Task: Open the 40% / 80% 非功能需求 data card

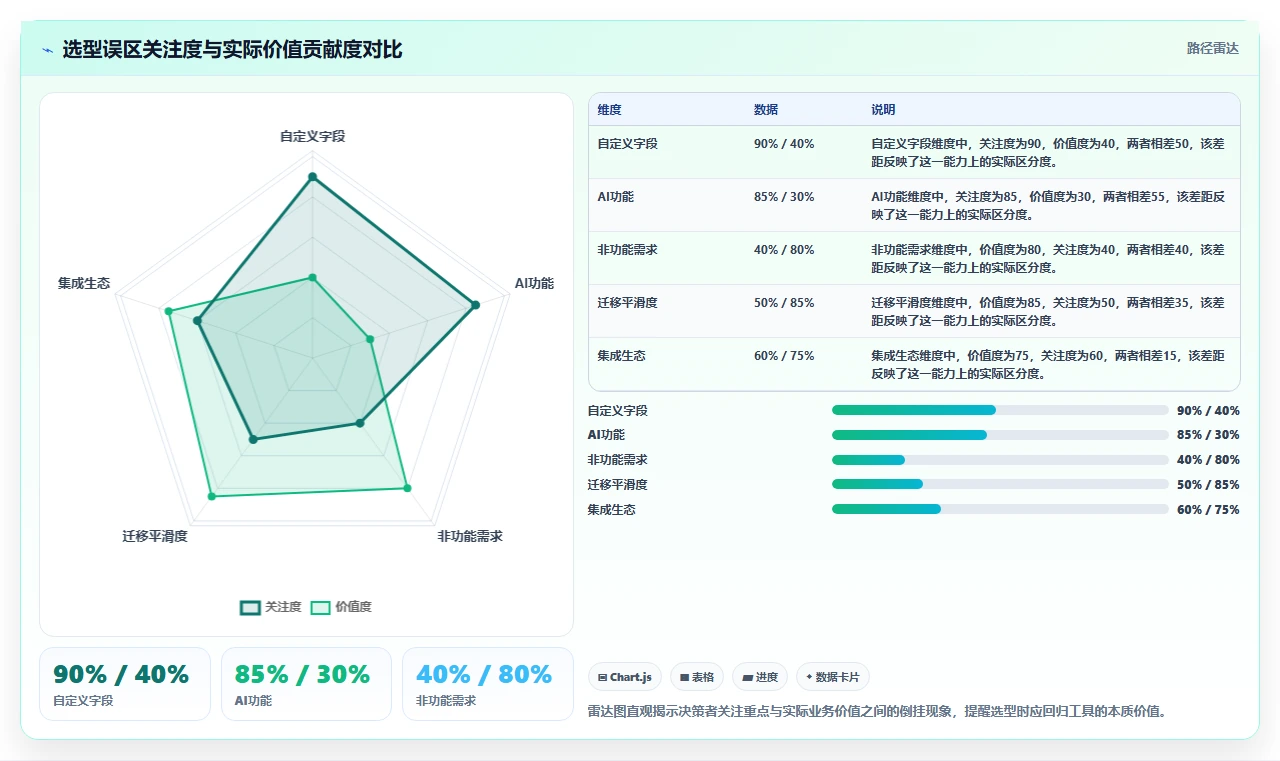Action: coord(488,684)
